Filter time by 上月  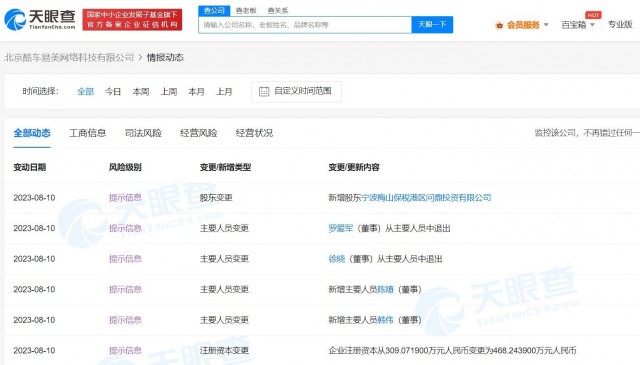click(224, 91)
